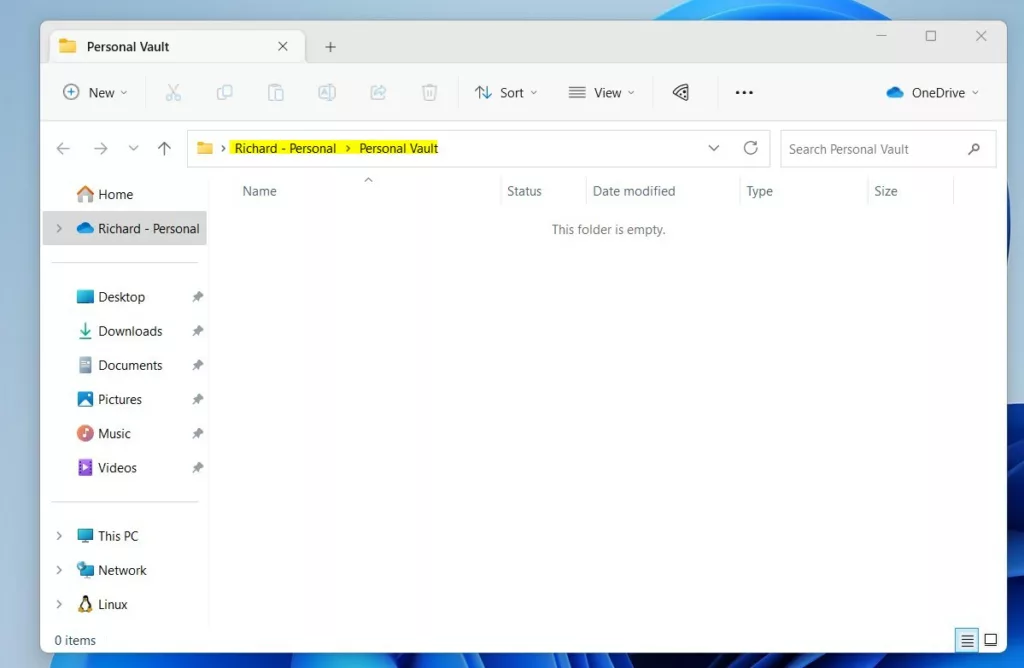Open Documents quick access folder

[130, 365]
